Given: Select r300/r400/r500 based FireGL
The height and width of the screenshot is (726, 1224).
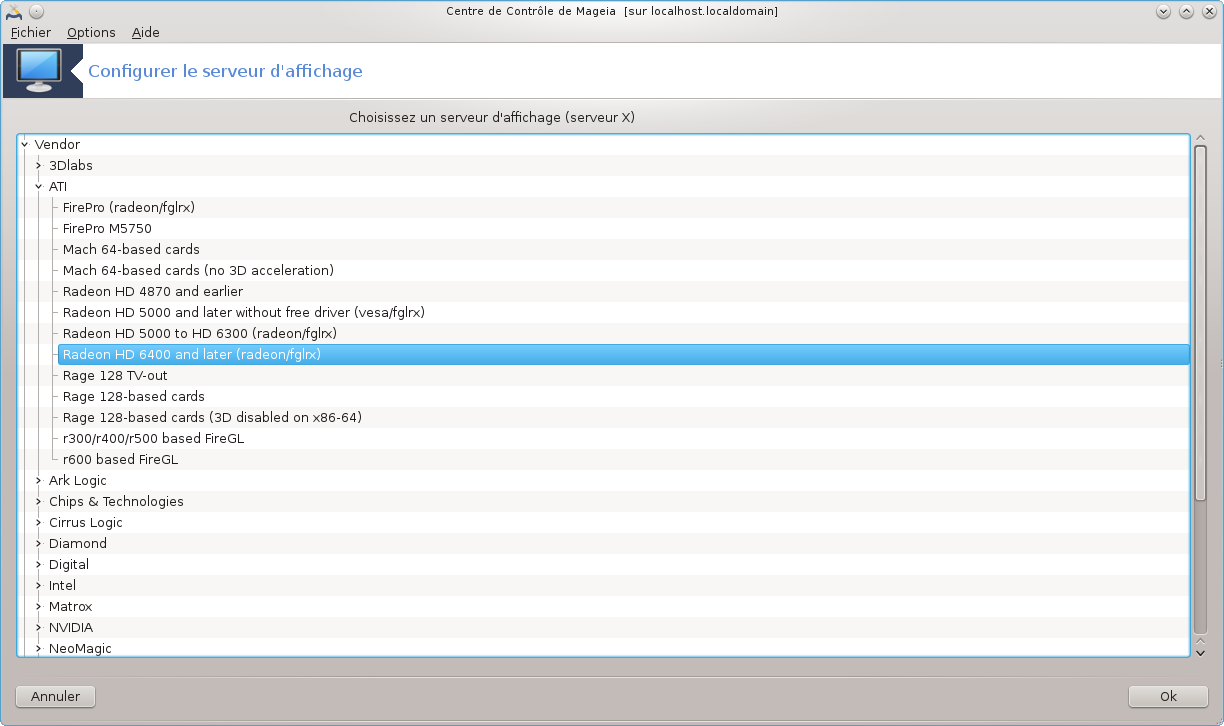Looking at the screenshot, I should (153, 439).
